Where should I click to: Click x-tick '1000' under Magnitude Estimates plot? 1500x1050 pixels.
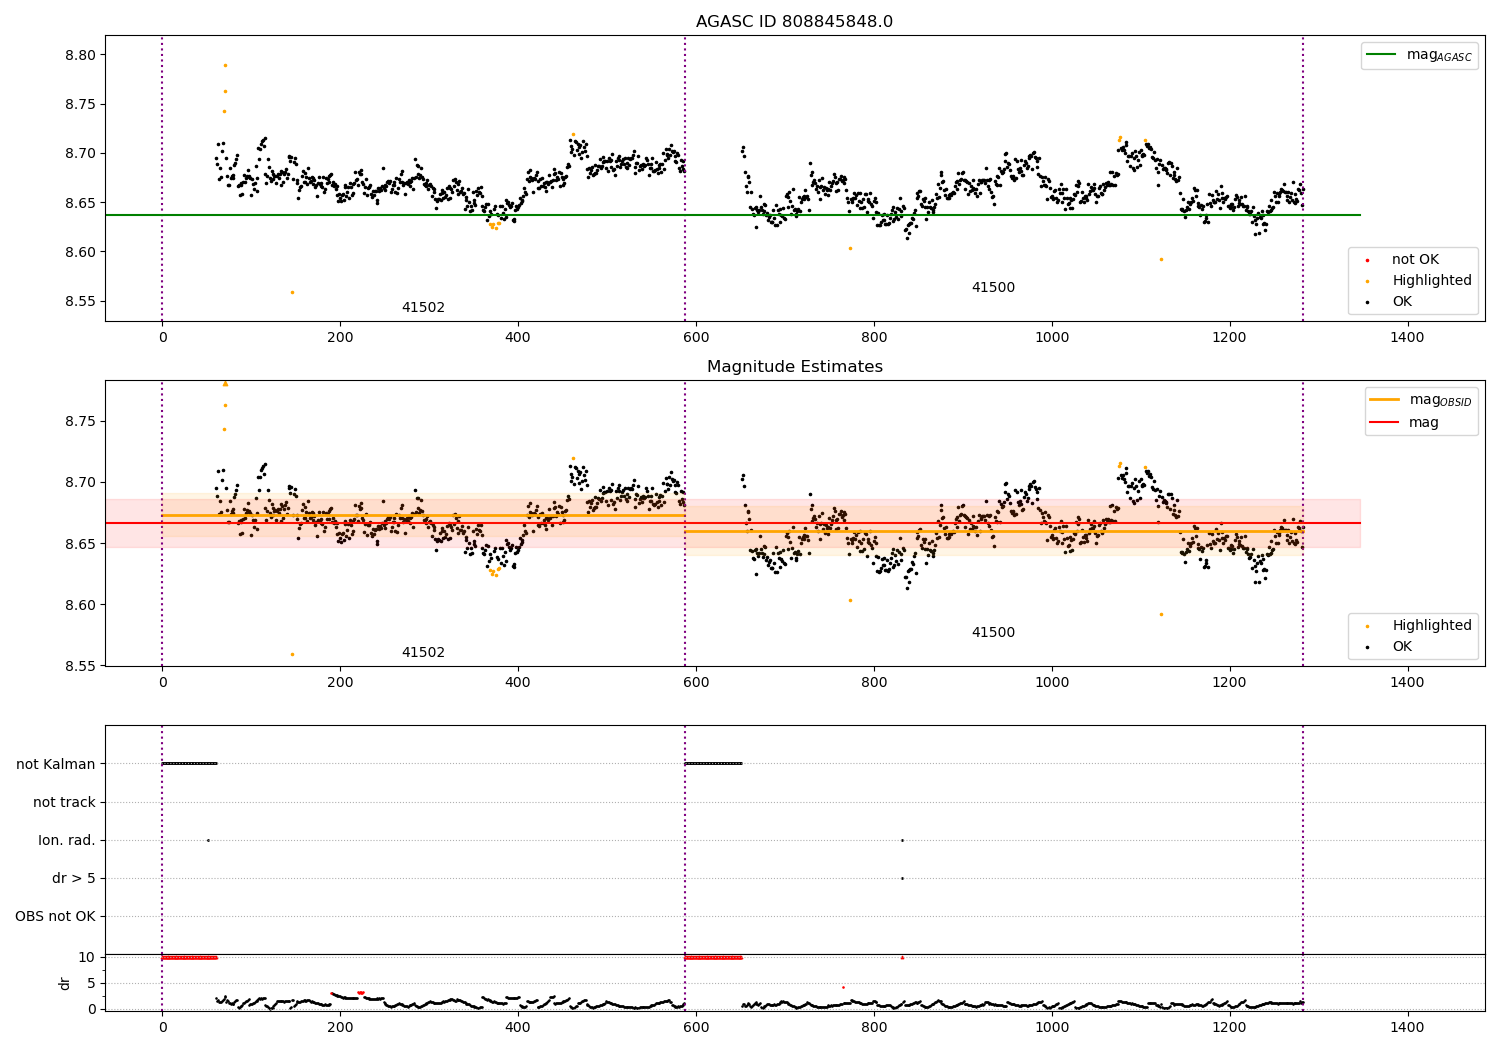[1052, 683]
